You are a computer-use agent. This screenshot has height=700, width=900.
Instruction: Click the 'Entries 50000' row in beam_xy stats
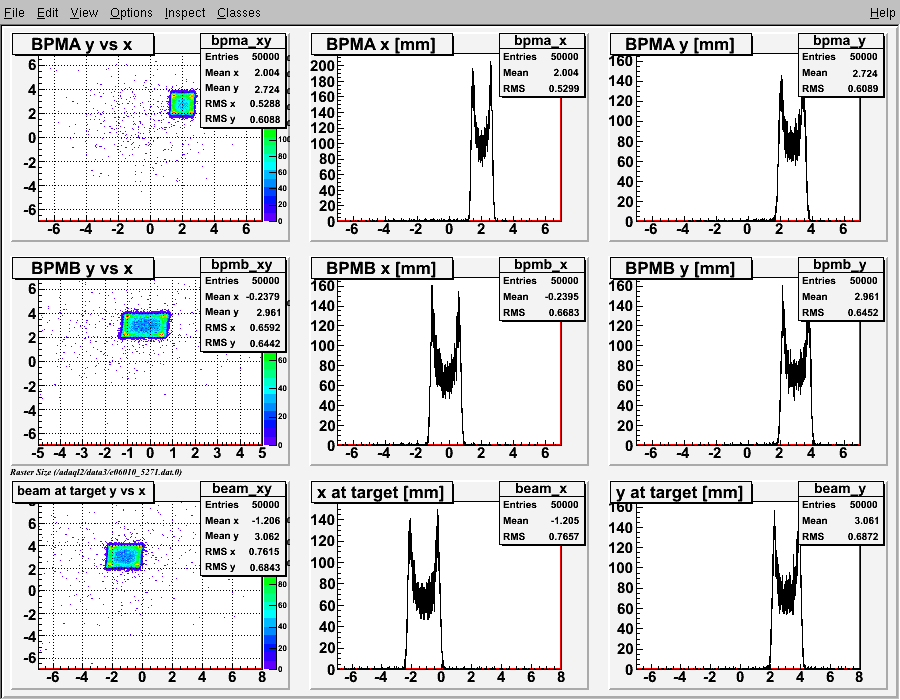pos(242,505)
